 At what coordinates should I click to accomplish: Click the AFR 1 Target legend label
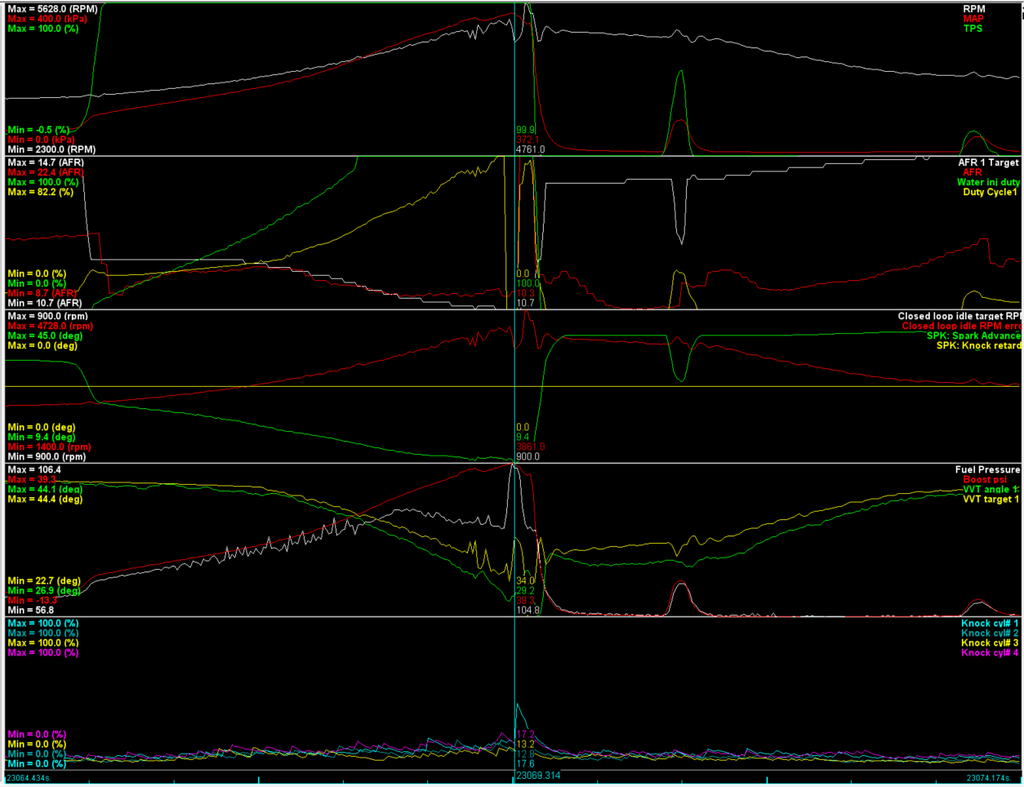click(x=988, y=163)
